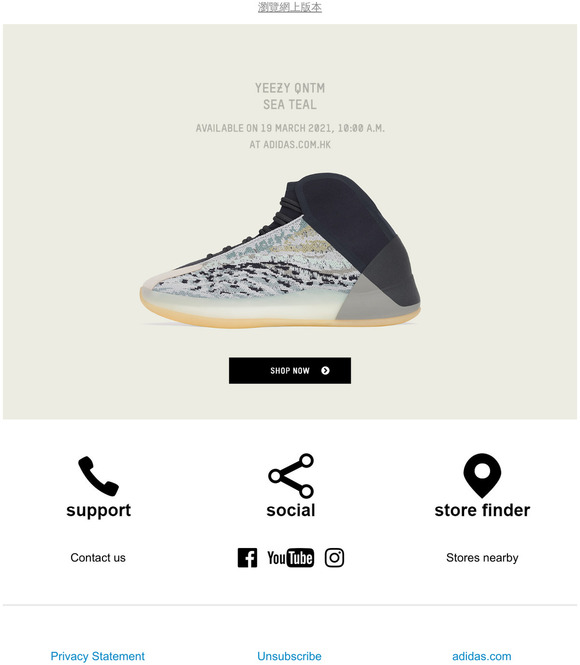Open the Facebook icon link
This screenshot has width=580, height=665.
[x=247, y=558]
